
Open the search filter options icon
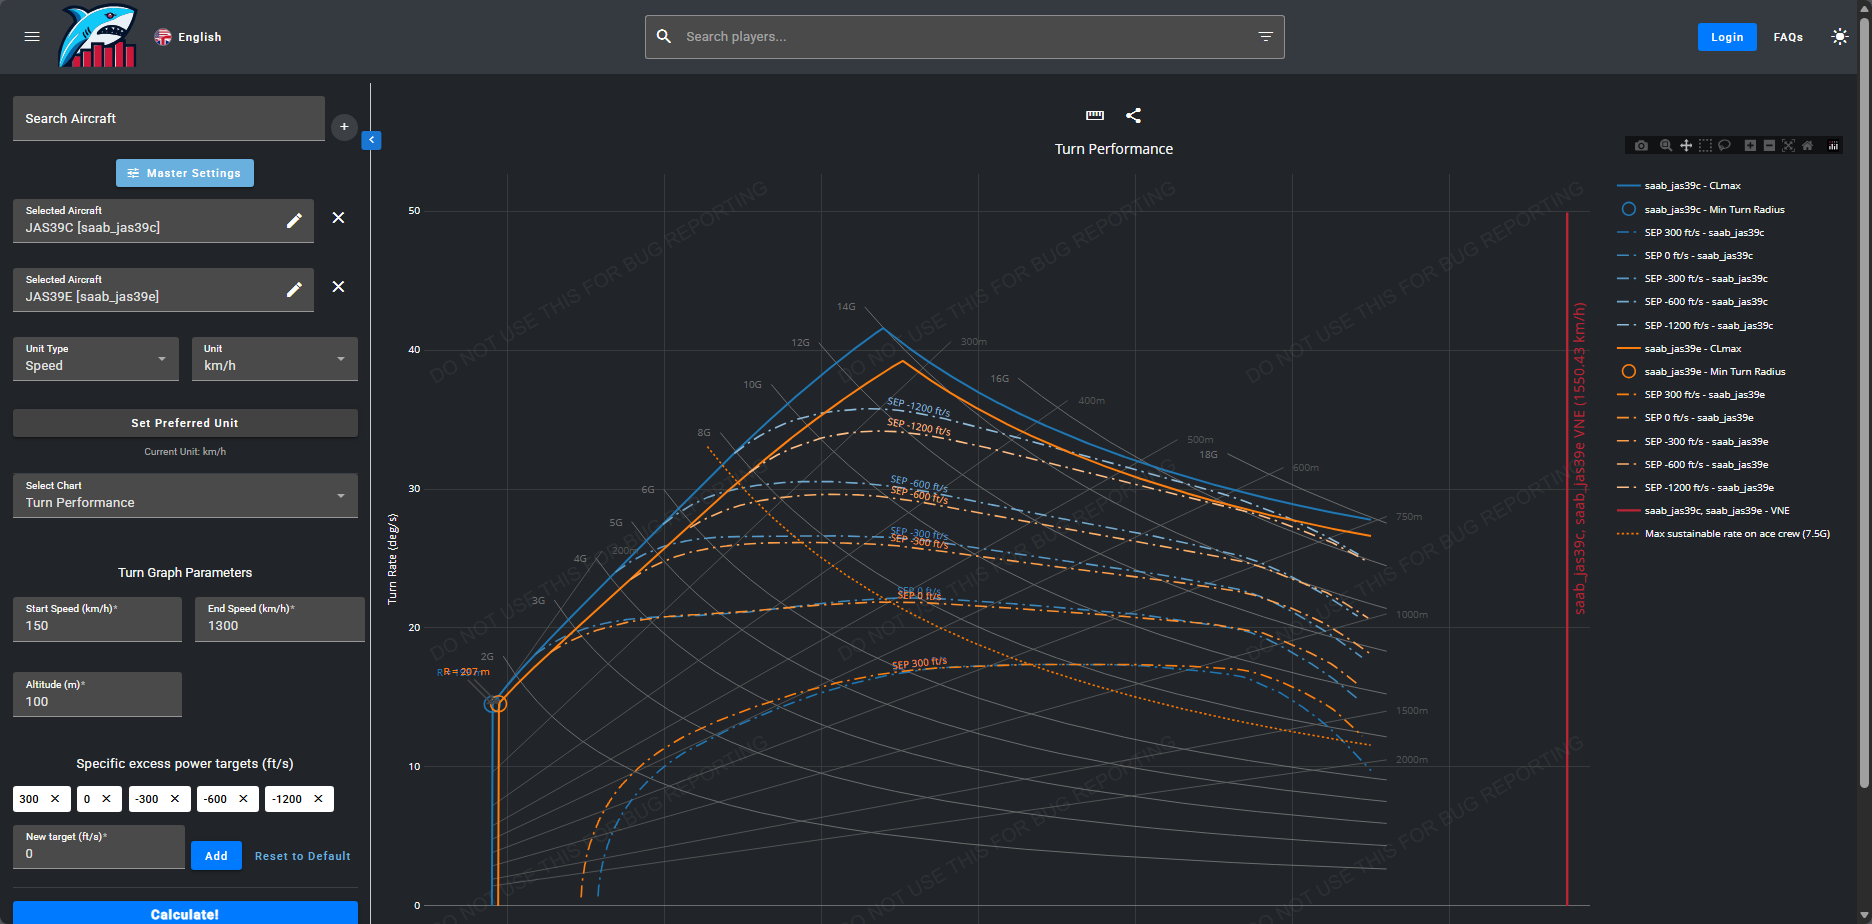click(1265, 37)
